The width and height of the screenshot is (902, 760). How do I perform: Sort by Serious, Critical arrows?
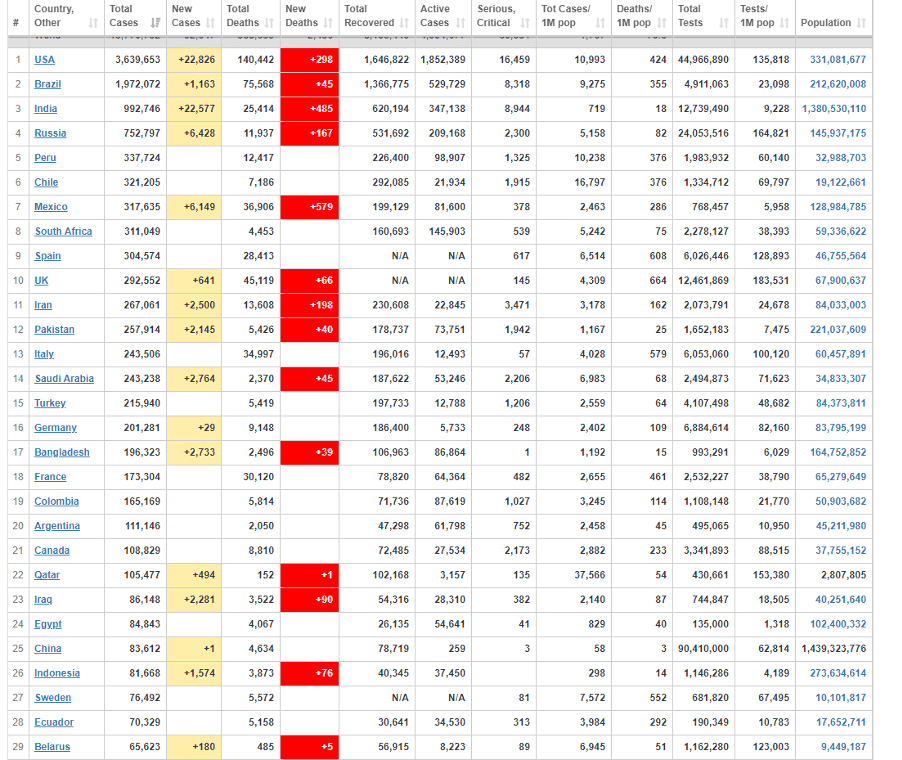(x=525, y=23)
